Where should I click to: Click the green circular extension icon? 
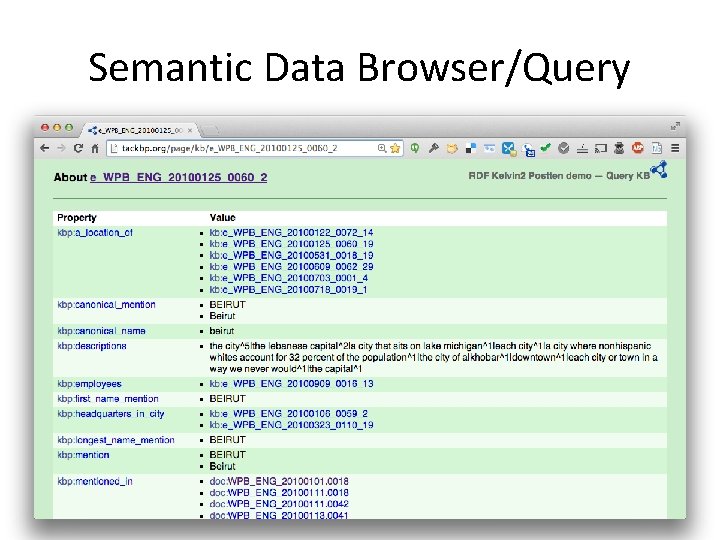click(415, 148)
